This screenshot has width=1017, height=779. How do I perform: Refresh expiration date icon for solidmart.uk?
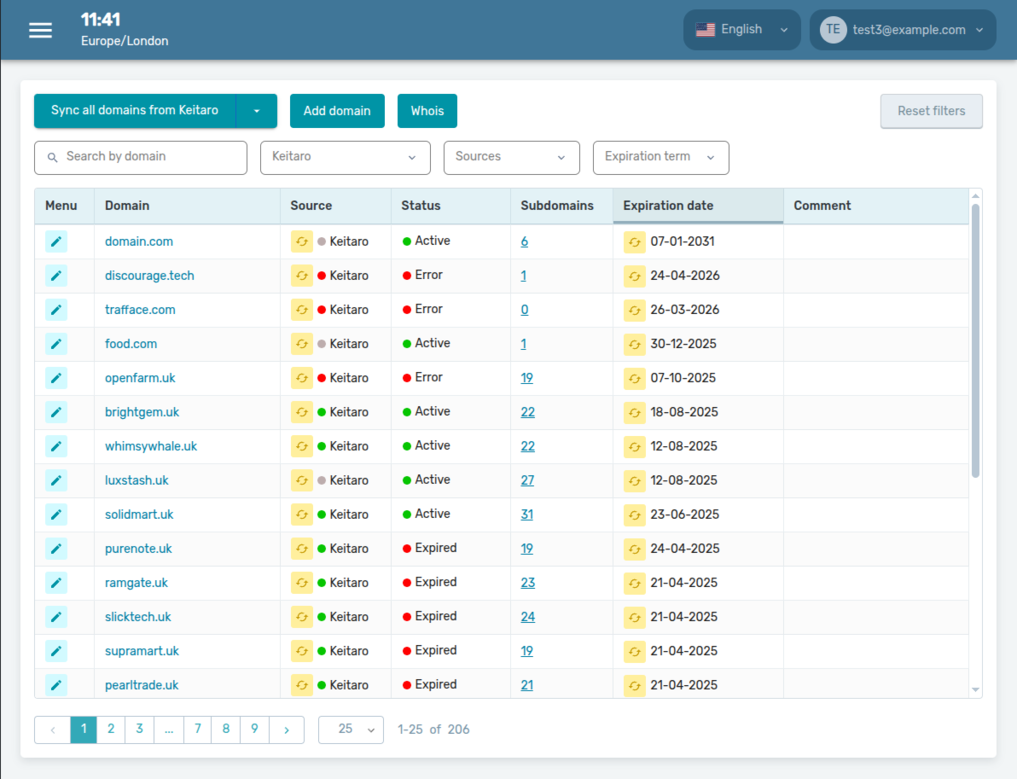pyautogui.click(x=634, y=515)
